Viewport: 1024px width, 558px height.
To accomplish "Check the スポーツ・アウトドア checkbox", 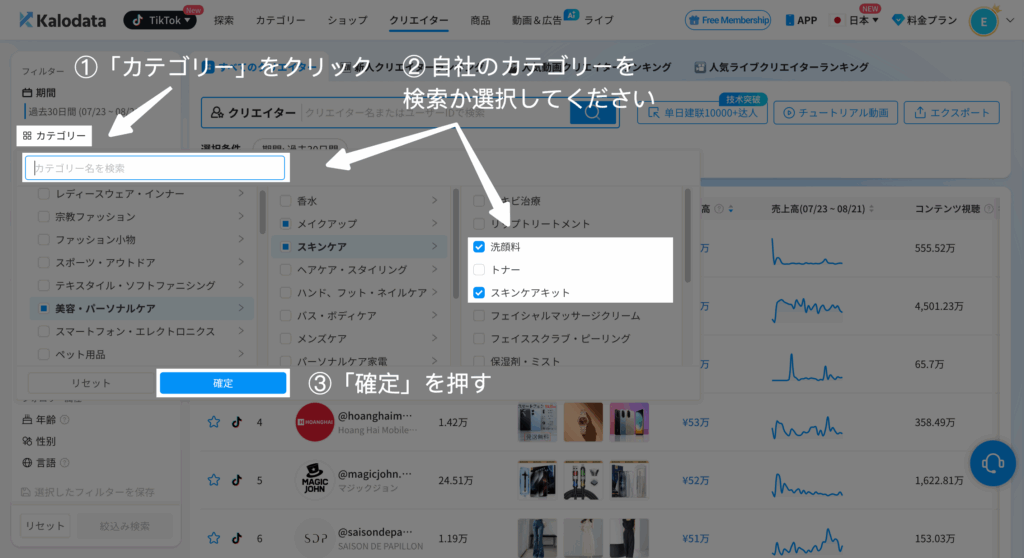I will coord(44,262).
